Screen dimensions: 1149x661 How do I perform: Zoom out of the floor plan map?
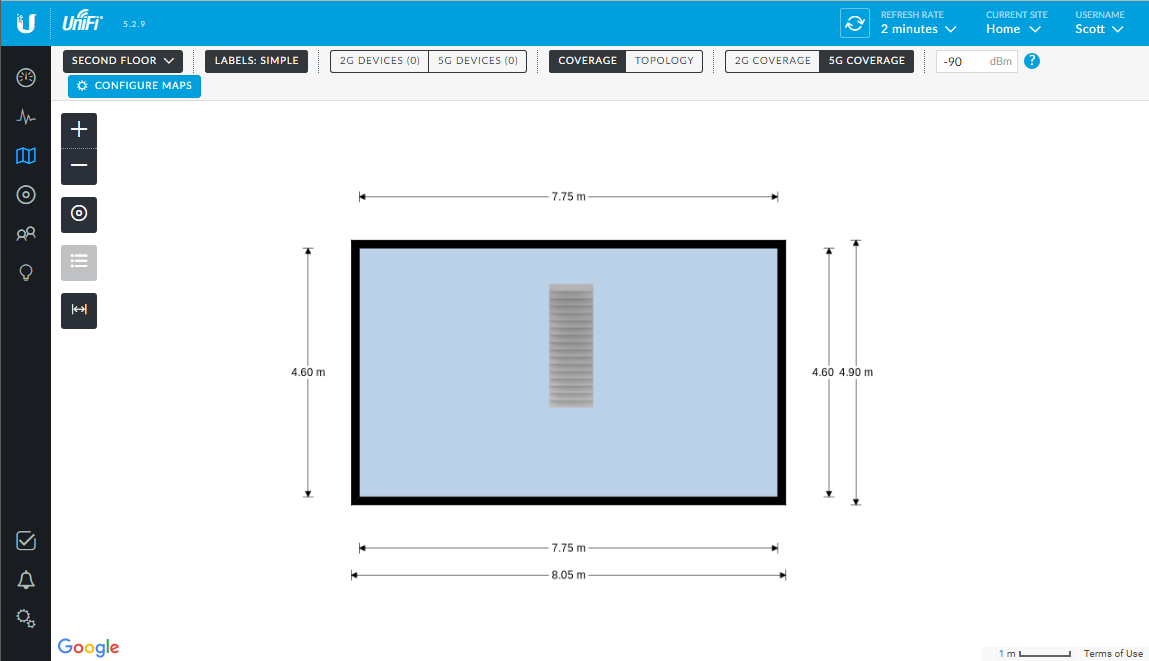(x=78, y=166)
